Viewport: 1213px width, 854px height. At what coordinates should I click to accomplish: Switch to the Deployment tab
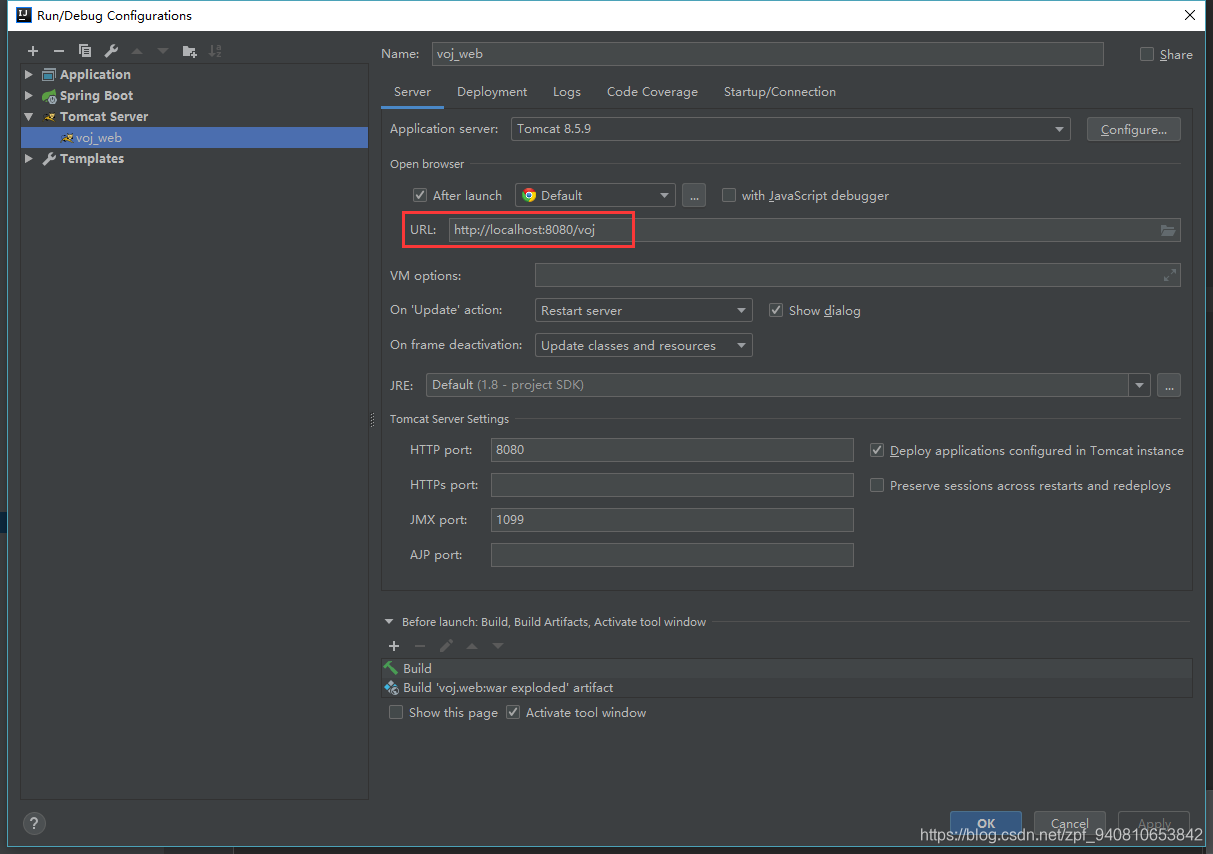coord(492,91)
